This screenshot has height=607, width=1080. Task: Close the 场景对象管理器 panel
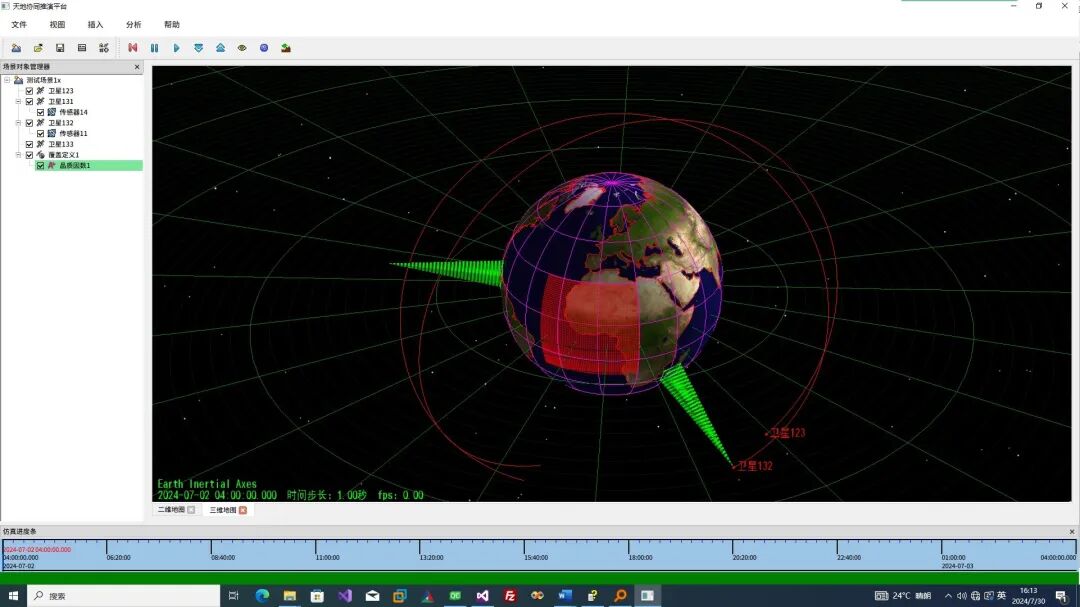point(136,67)
